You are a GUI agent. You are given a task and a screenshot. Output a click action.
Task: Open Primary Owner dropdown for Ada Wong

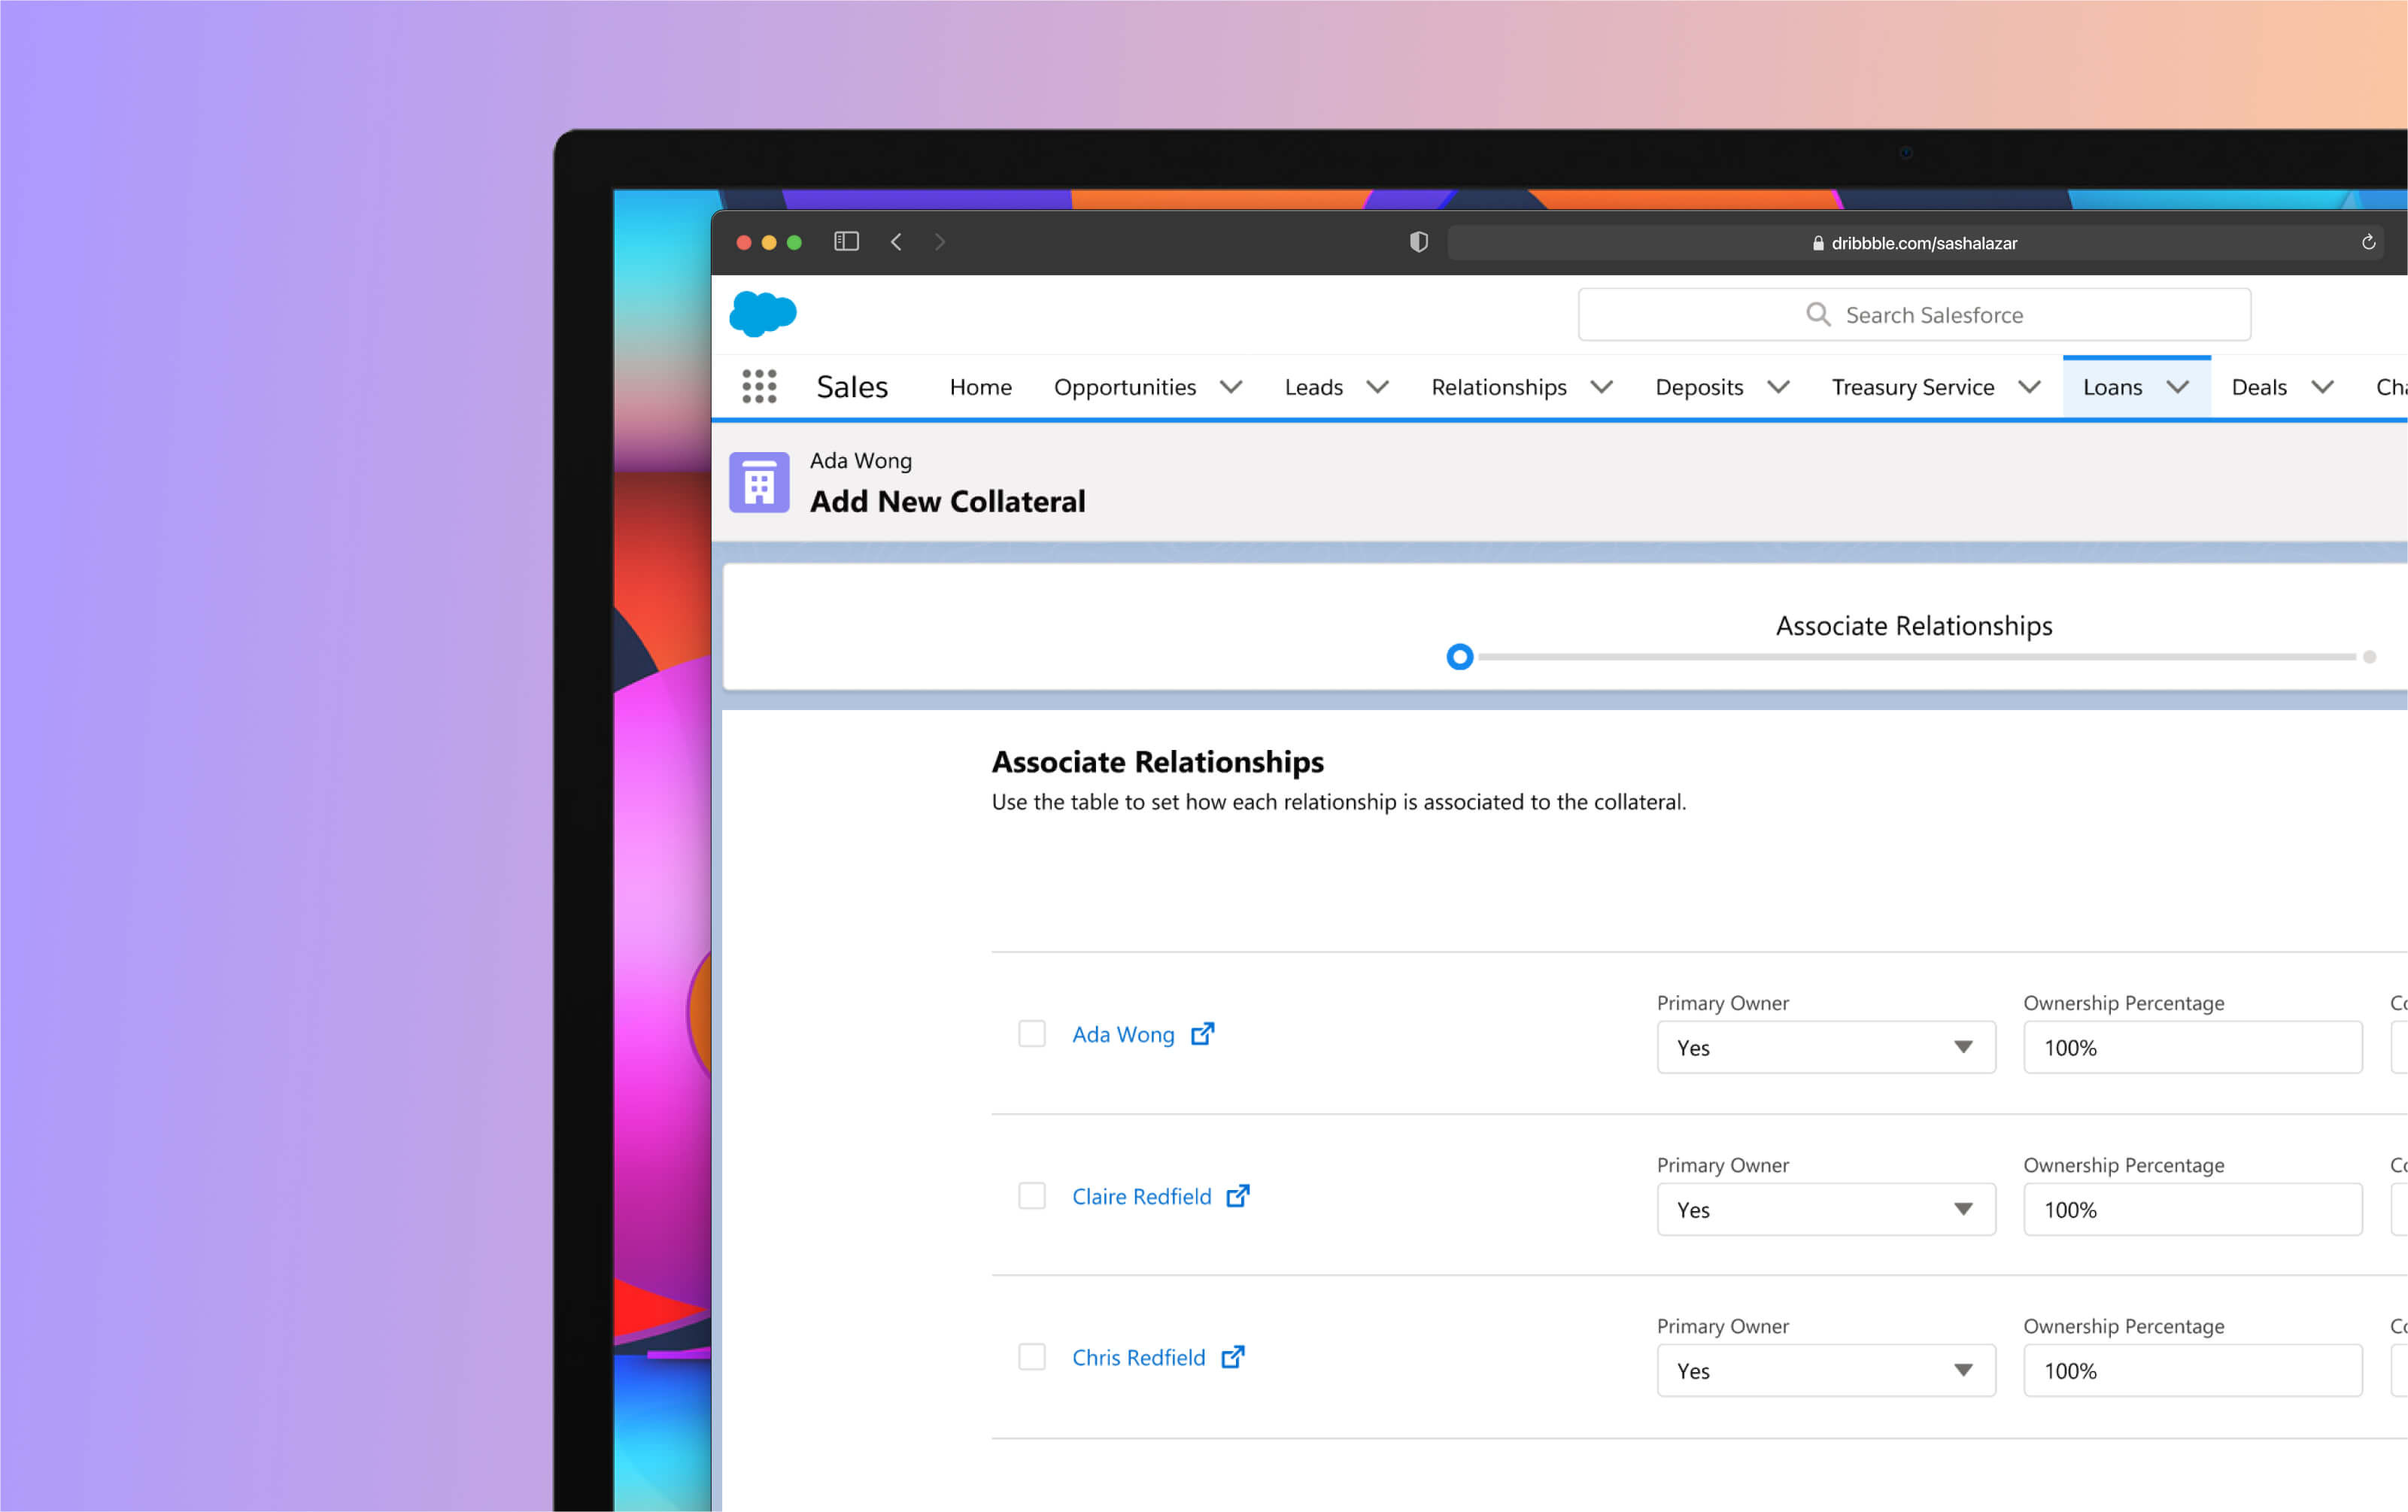coord(1825,1047)
